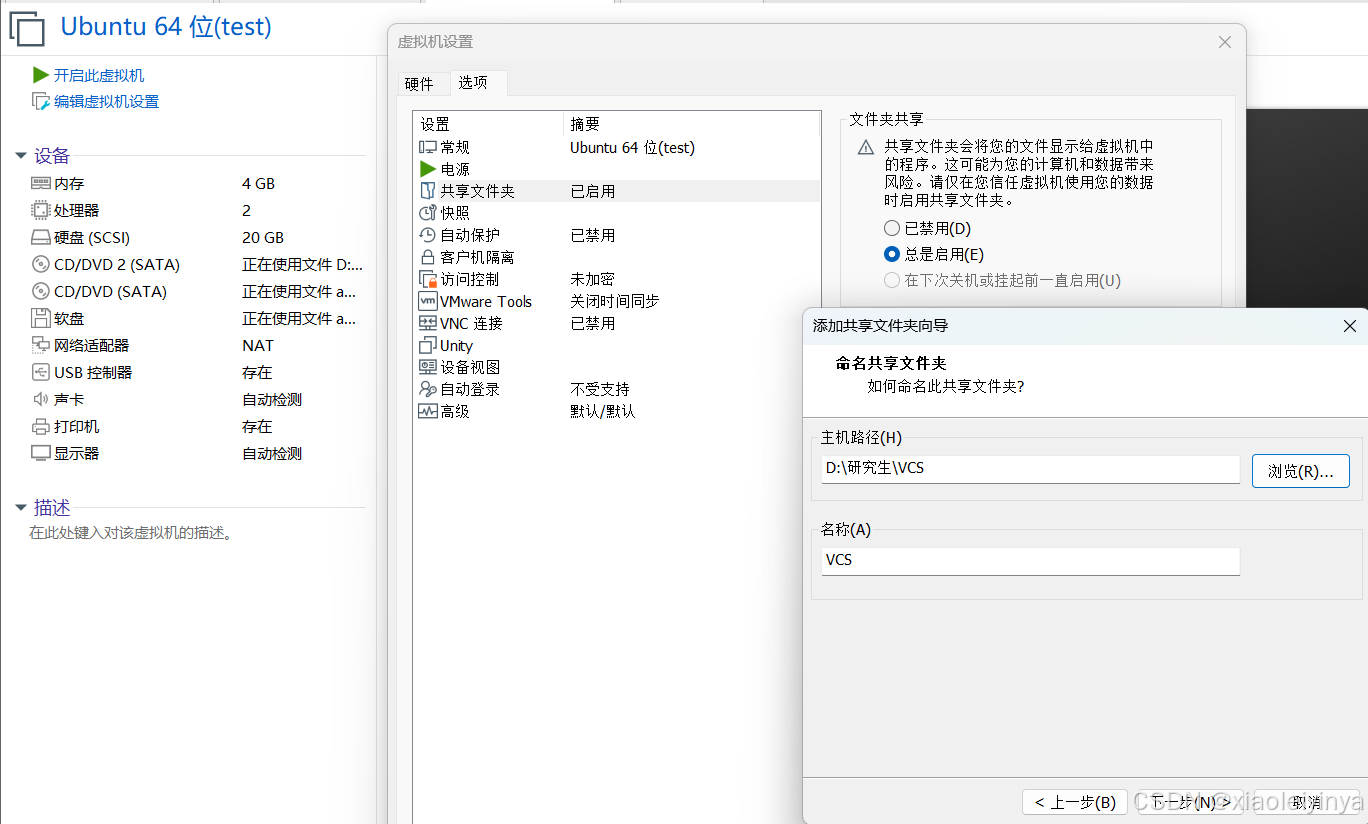Click the guest isolation (客户机隔离) lock icon
1368x824 pixels.
point(428,258)
